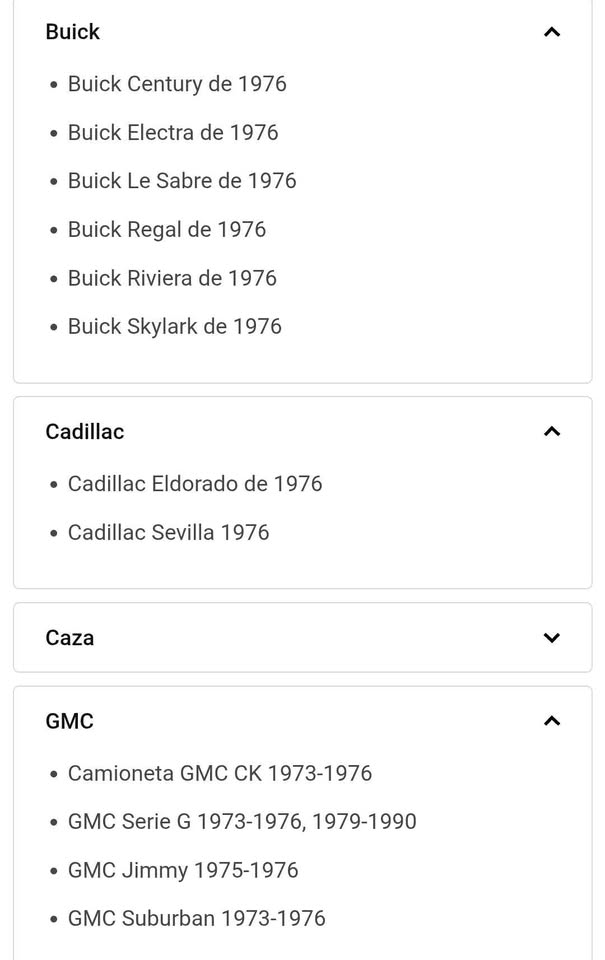This screenshot has width=605, height=960.
Task: Select Cadillac Eldorado de 1976
Action: [195, 484]
